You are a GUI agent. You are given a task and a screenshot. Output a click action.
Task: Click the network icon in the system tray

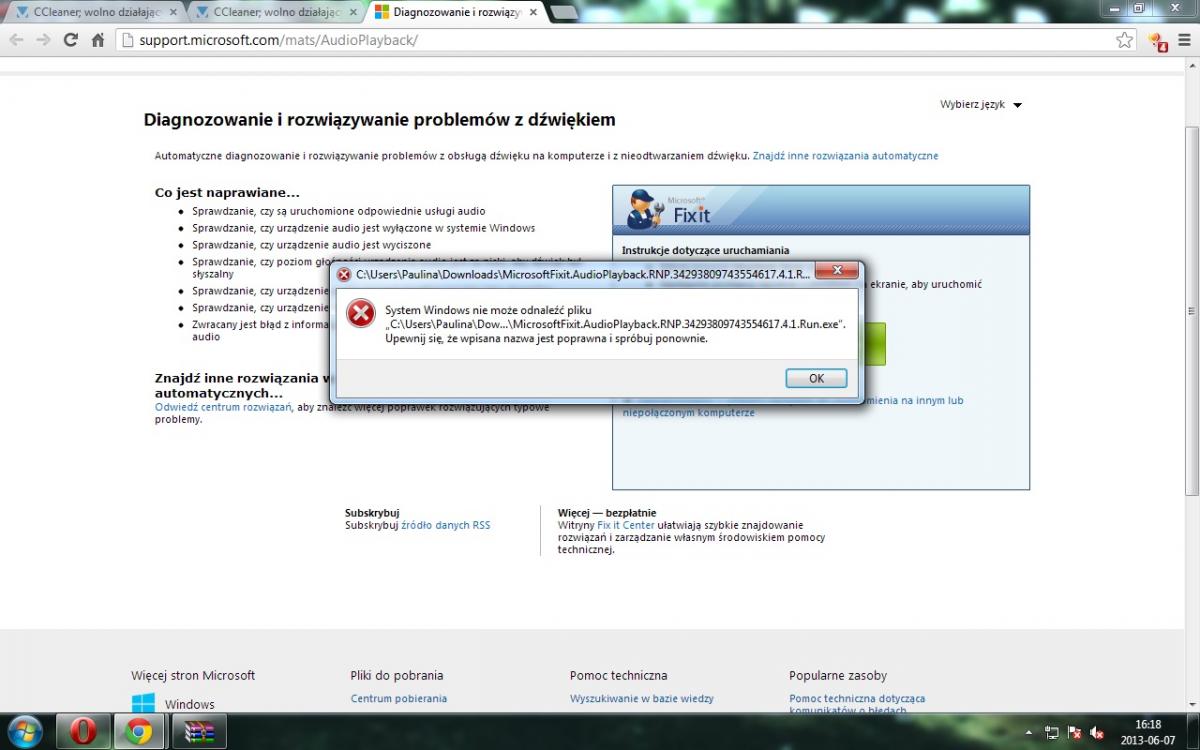pos(1052,733)
